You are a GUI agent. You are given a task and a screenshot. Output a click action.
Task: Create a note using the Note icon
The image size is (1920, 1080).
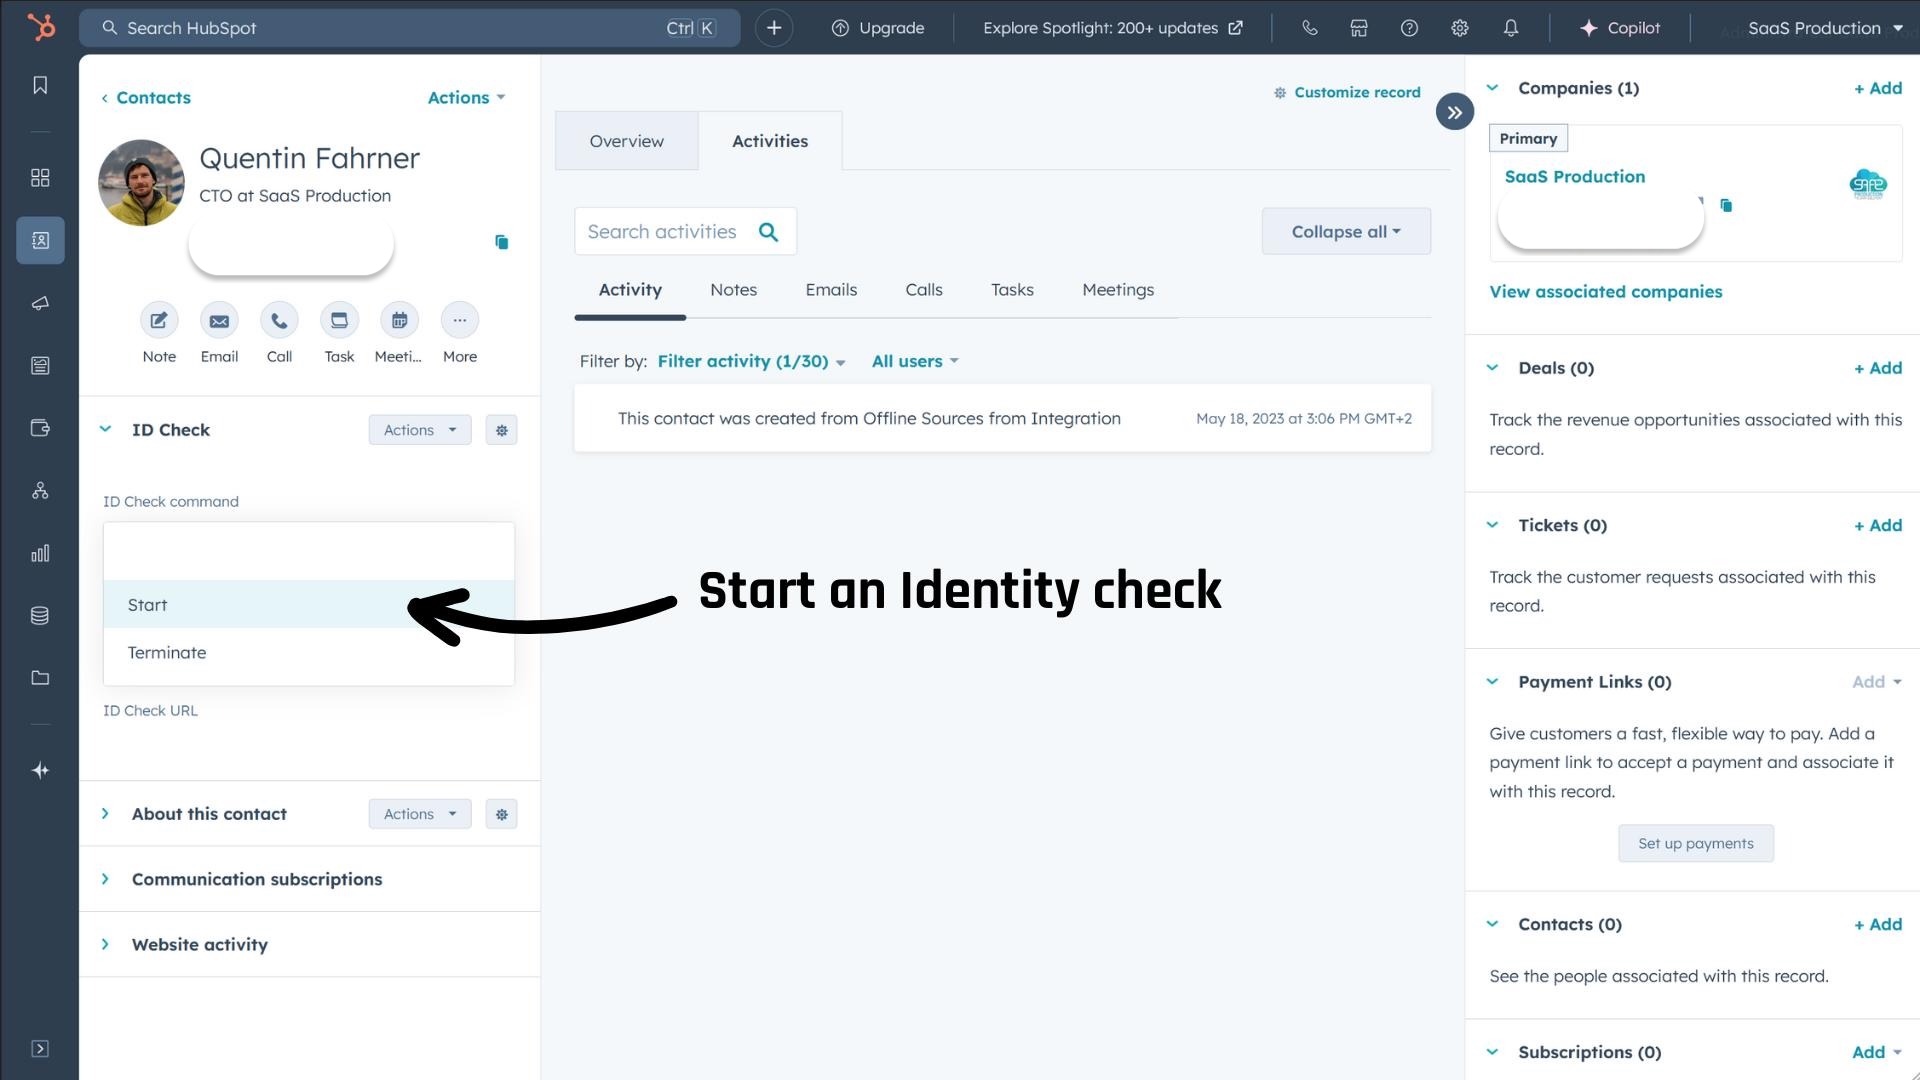158,320
